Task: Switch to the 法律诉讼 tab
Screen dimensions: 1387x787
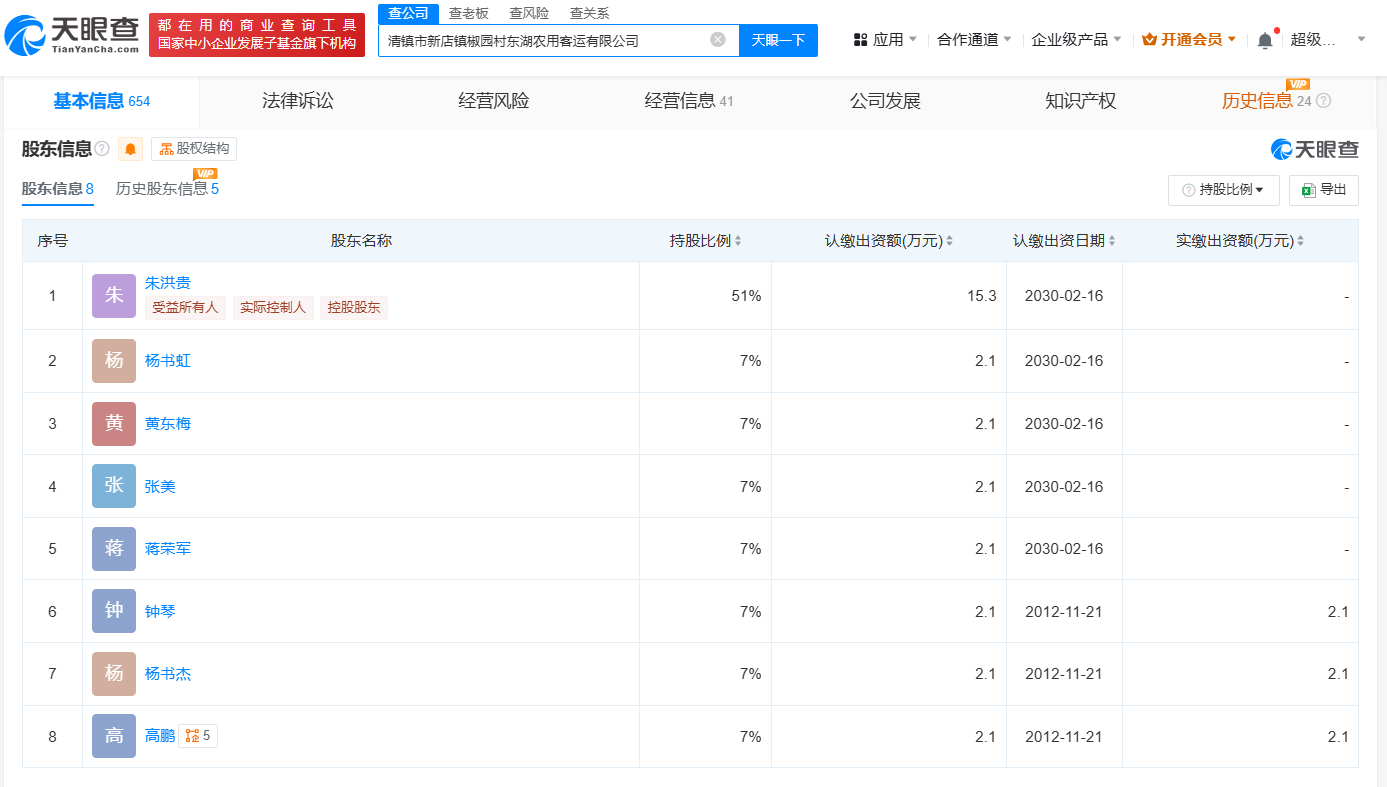Action: pyautogui.click(x=297, y=101)
